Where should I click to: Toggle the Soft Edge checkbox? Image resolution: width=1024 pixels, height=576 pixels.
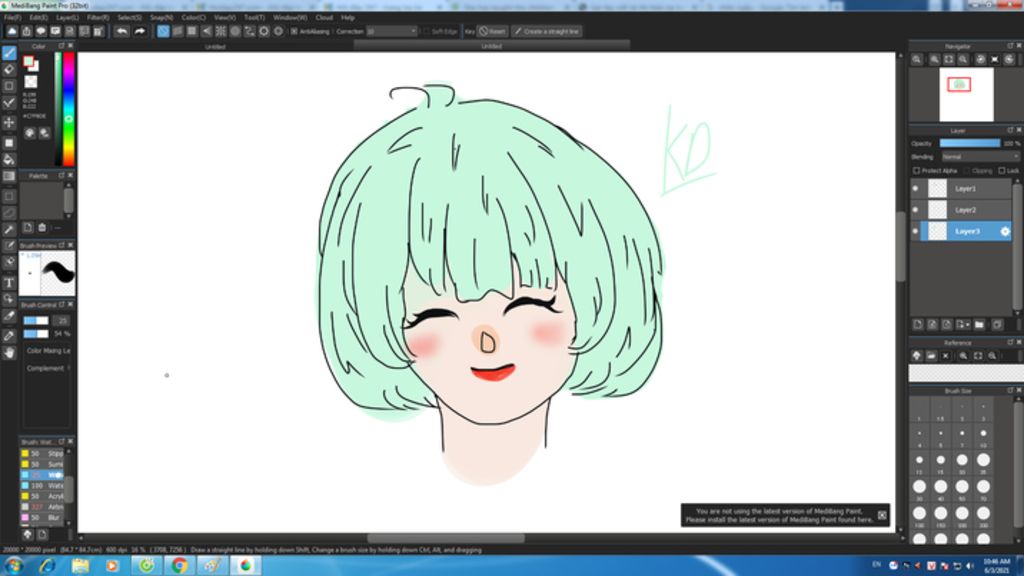click(426, 31)
